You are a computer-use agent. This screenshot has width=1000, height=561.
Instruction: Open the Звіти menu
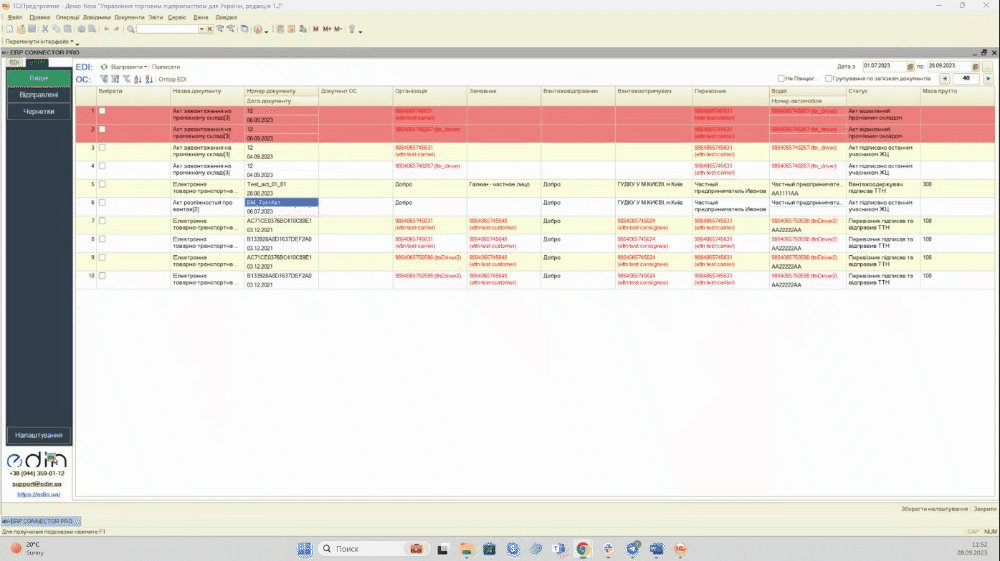click(x=156, y=17)
